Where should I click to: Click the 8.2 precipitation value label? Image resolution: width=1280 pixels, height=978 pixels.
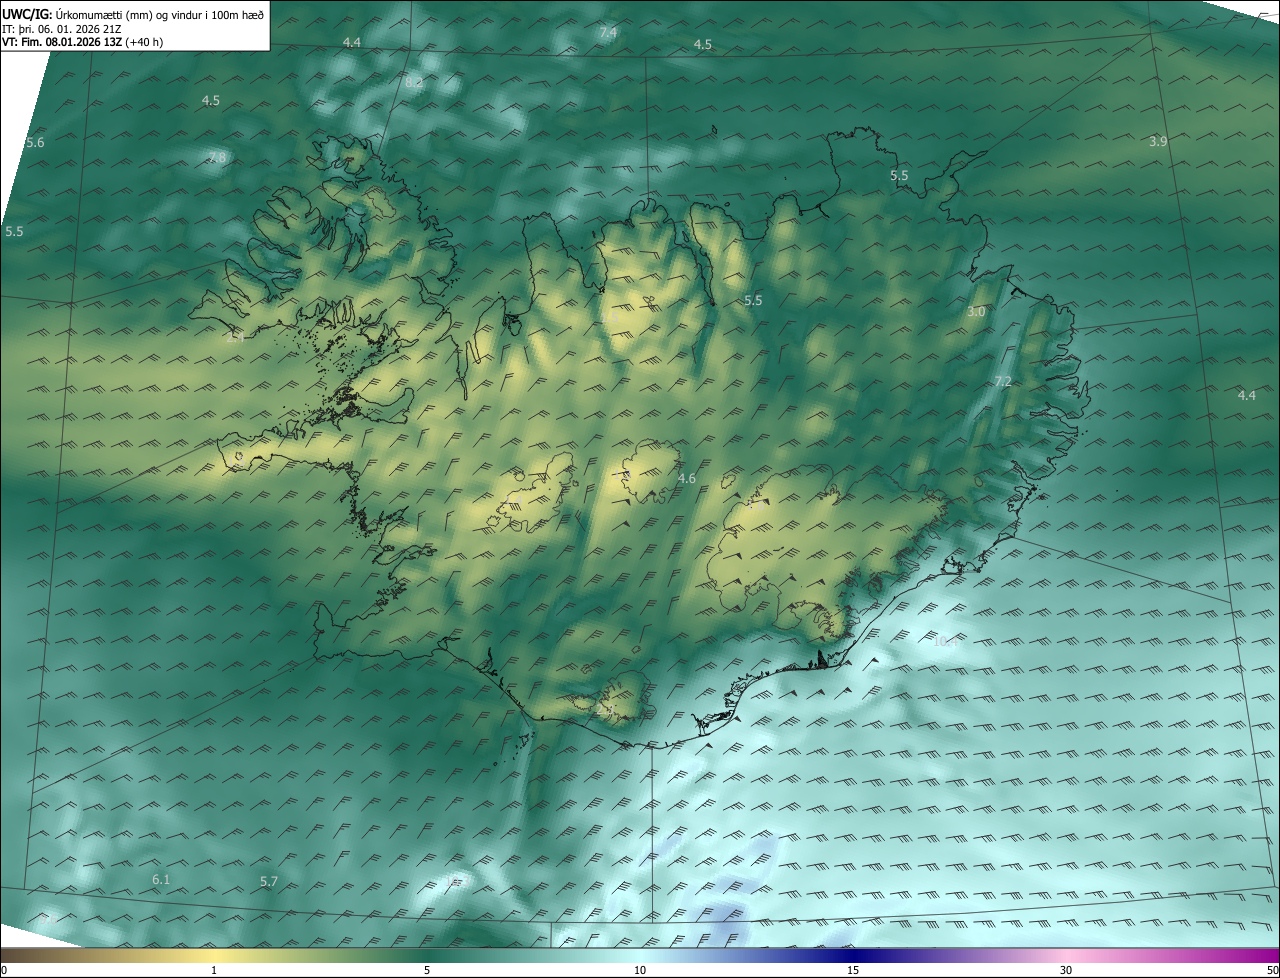(x=414, y=82)
